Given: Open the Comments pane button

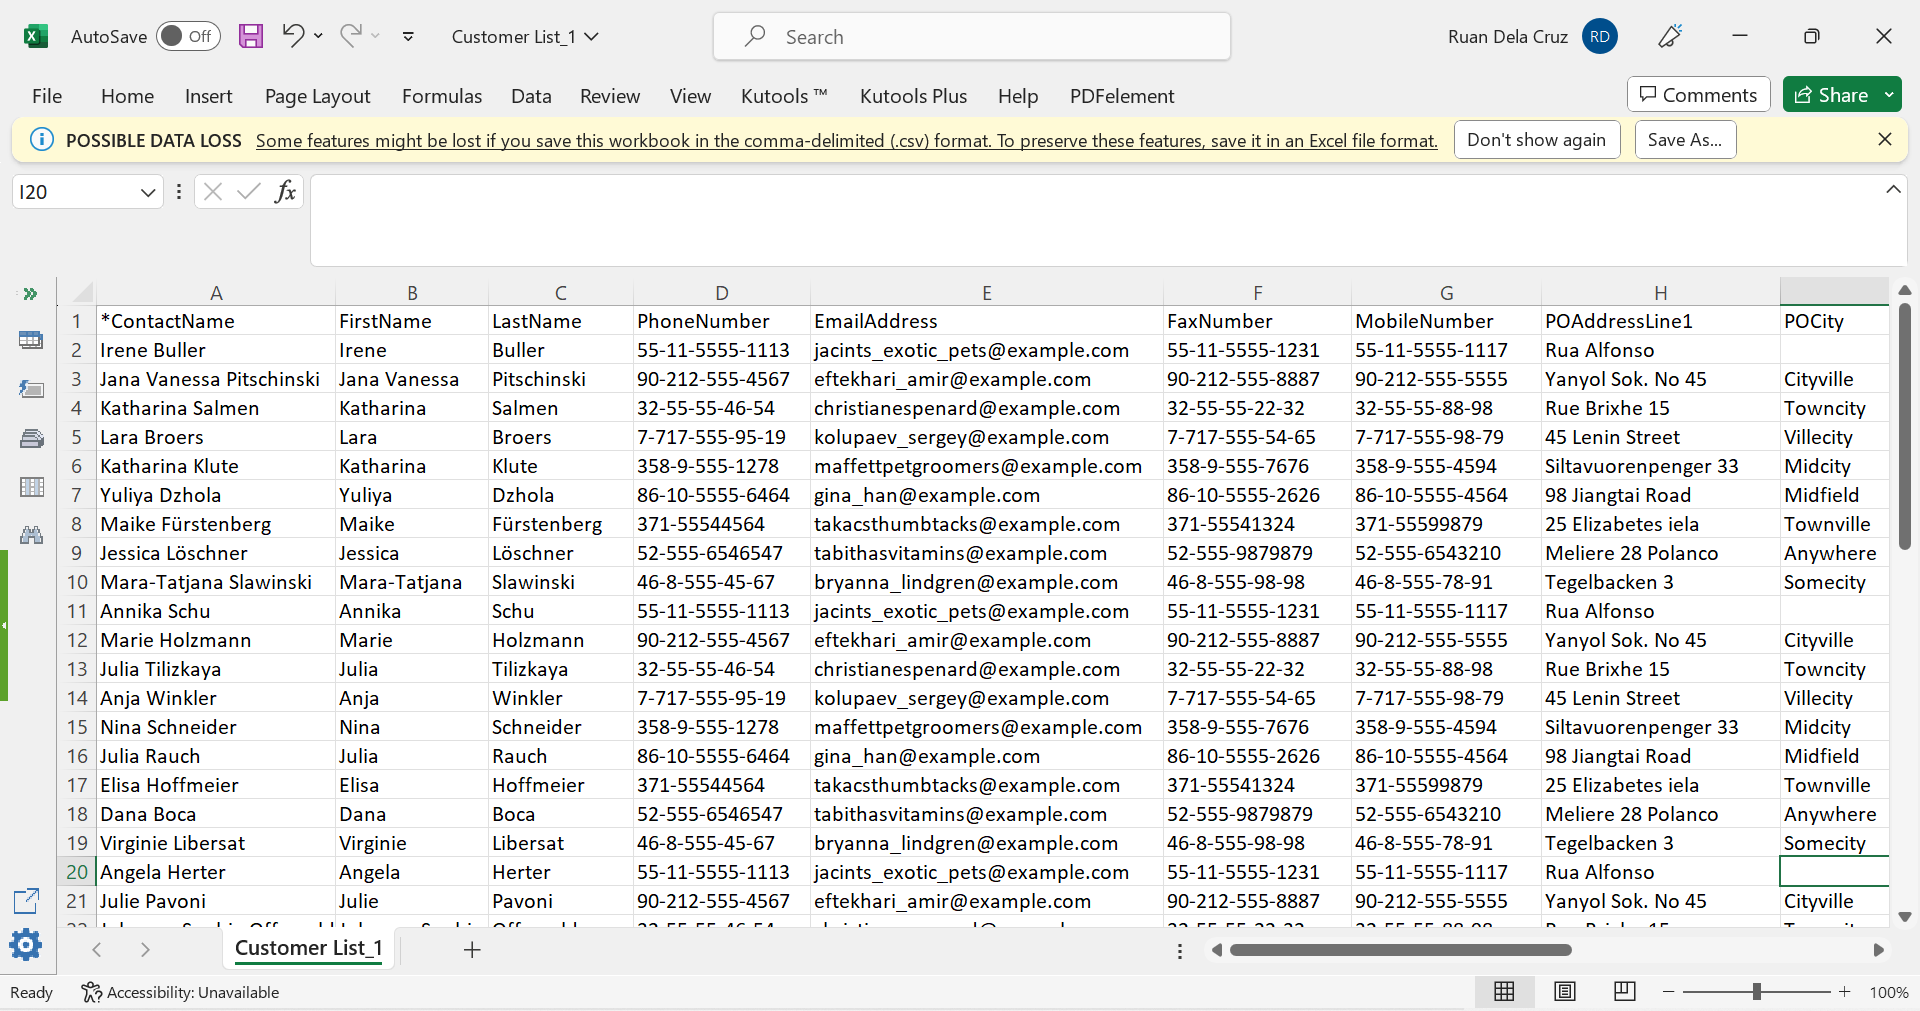Looking at the screenshot, I should (1698, 95).
